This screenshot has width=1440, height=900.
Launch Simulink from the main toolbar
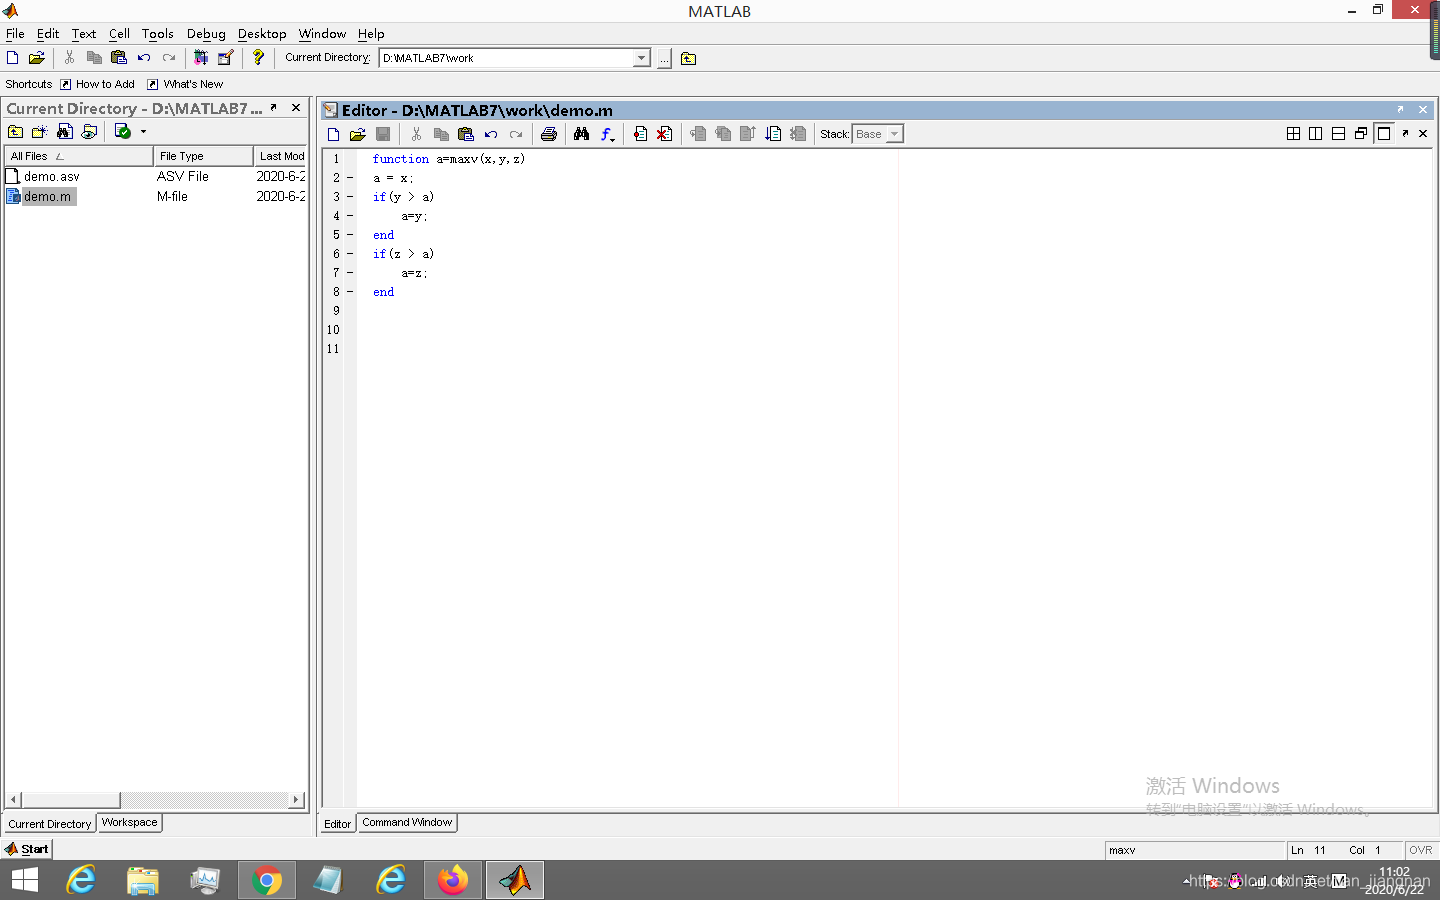(x=201, y=58)
